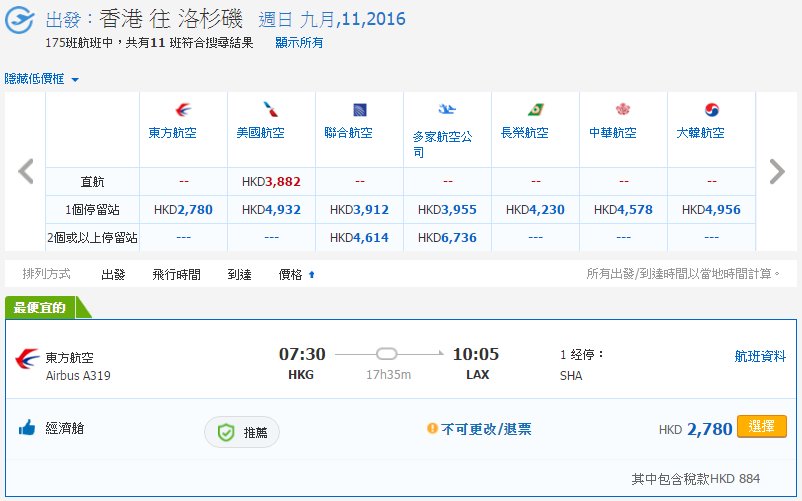Click the China Eastern logo in price grid

pyautogui.click(x=183, y=109)
